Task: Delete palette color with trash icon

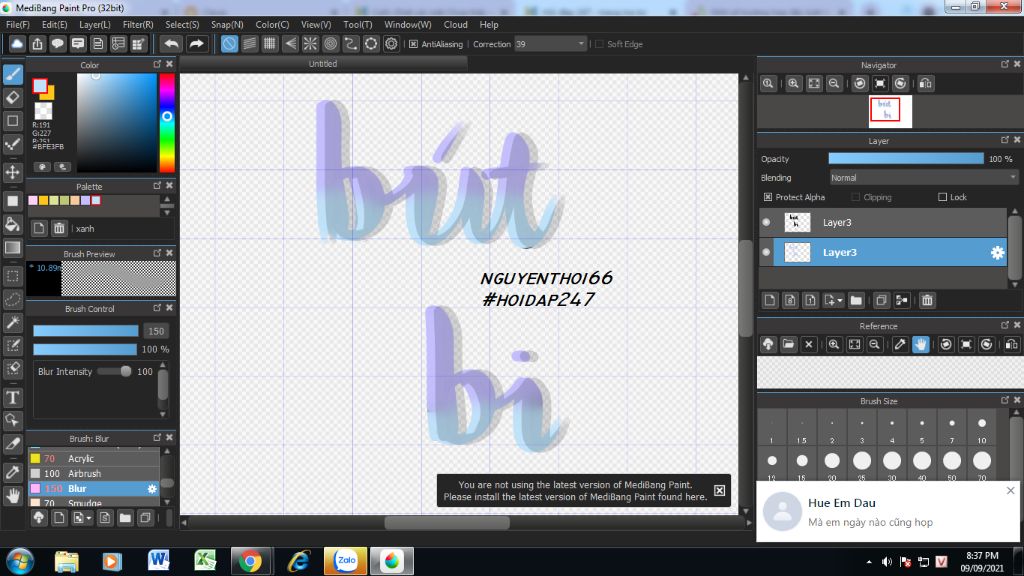Action: 59,228
